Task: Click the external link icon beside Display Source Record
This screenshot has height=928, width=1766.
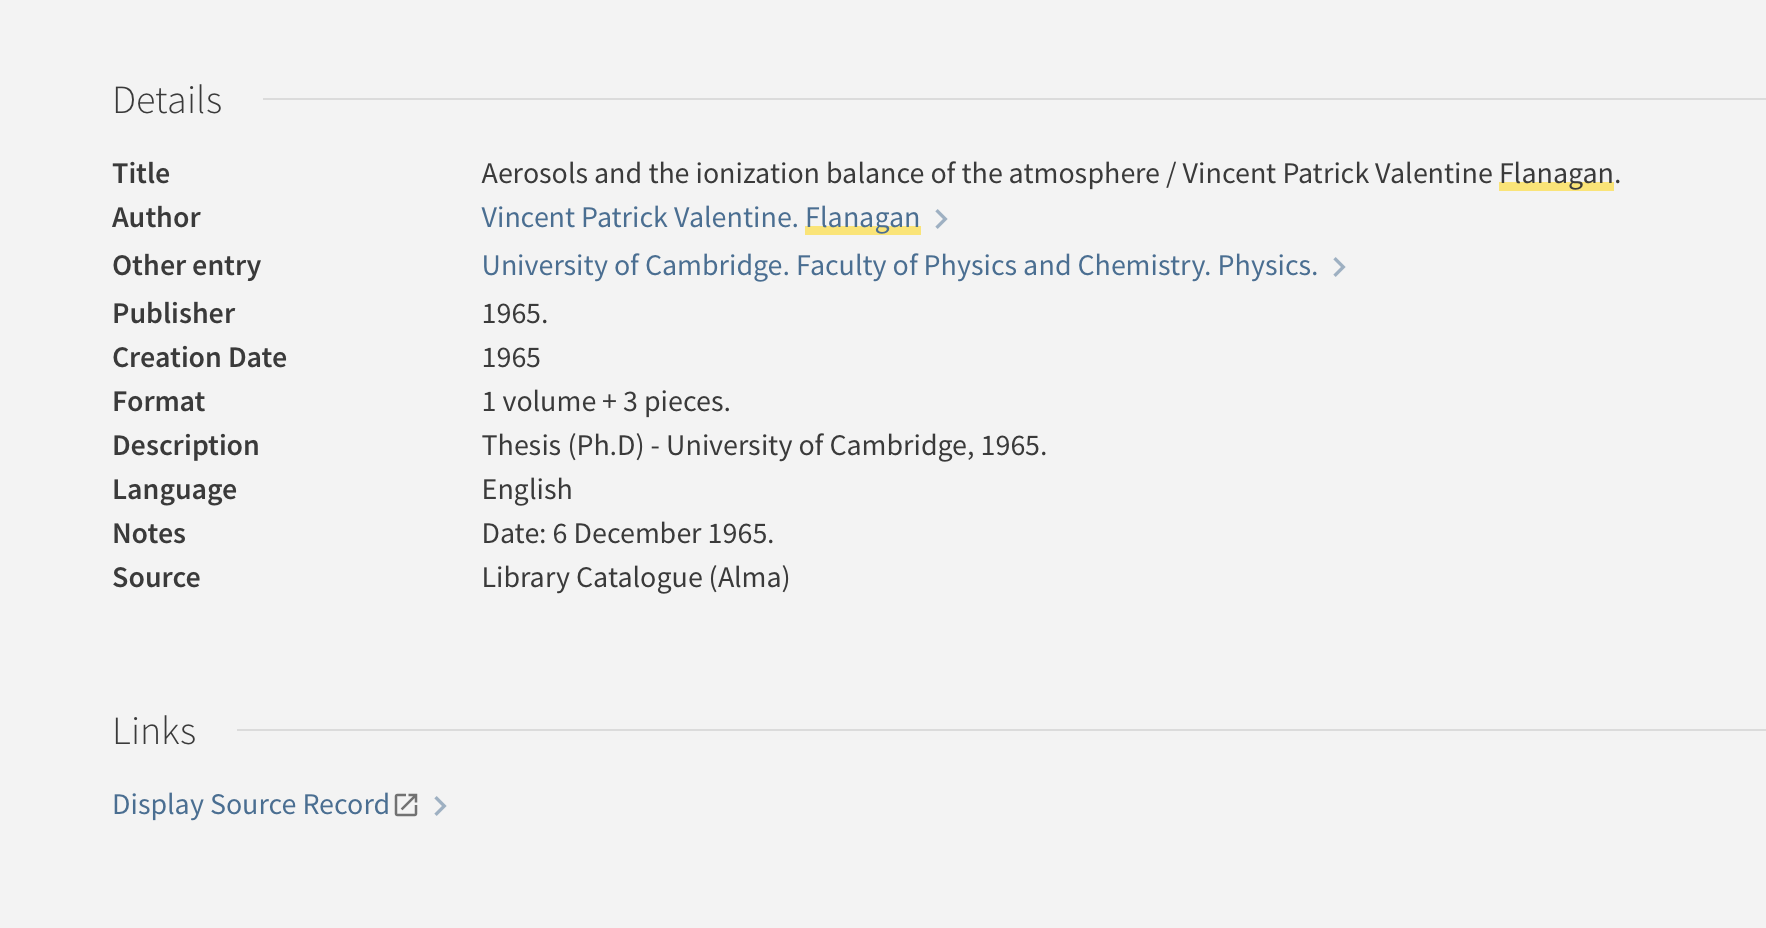Action: click(406, 805)
